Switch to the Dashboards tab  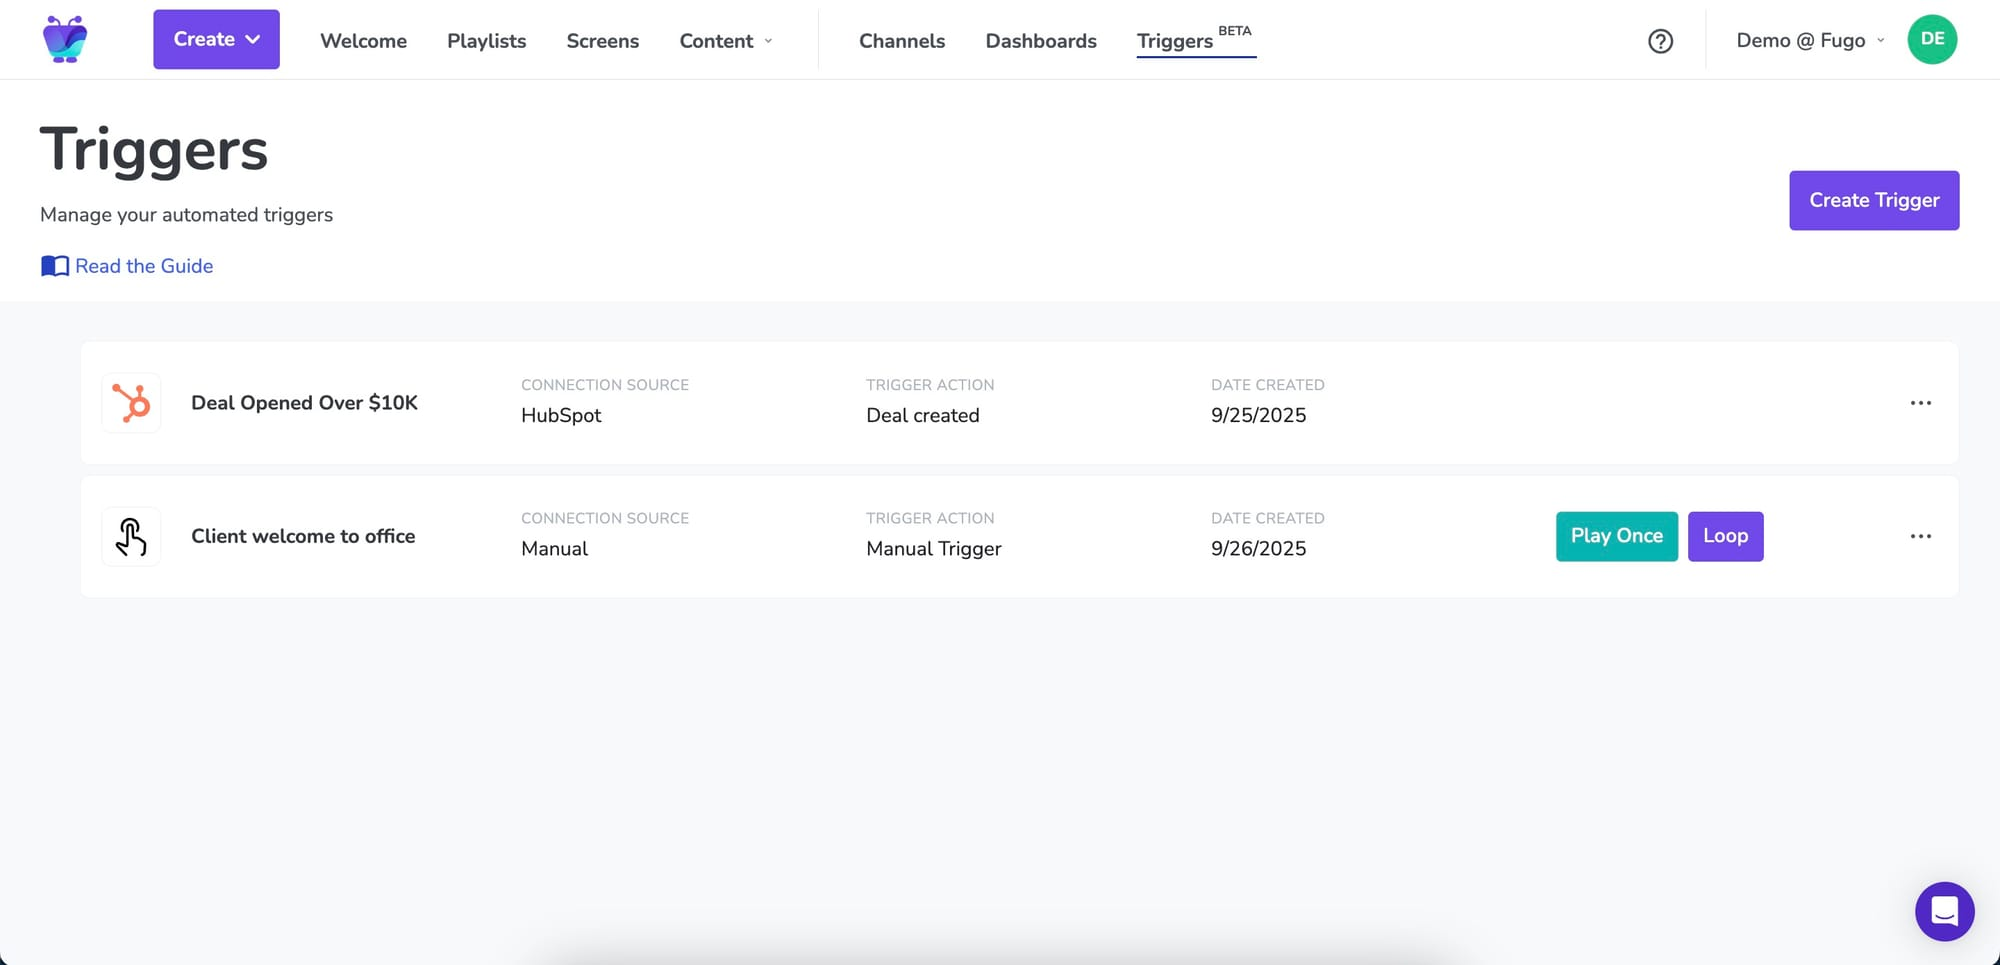1040,41
